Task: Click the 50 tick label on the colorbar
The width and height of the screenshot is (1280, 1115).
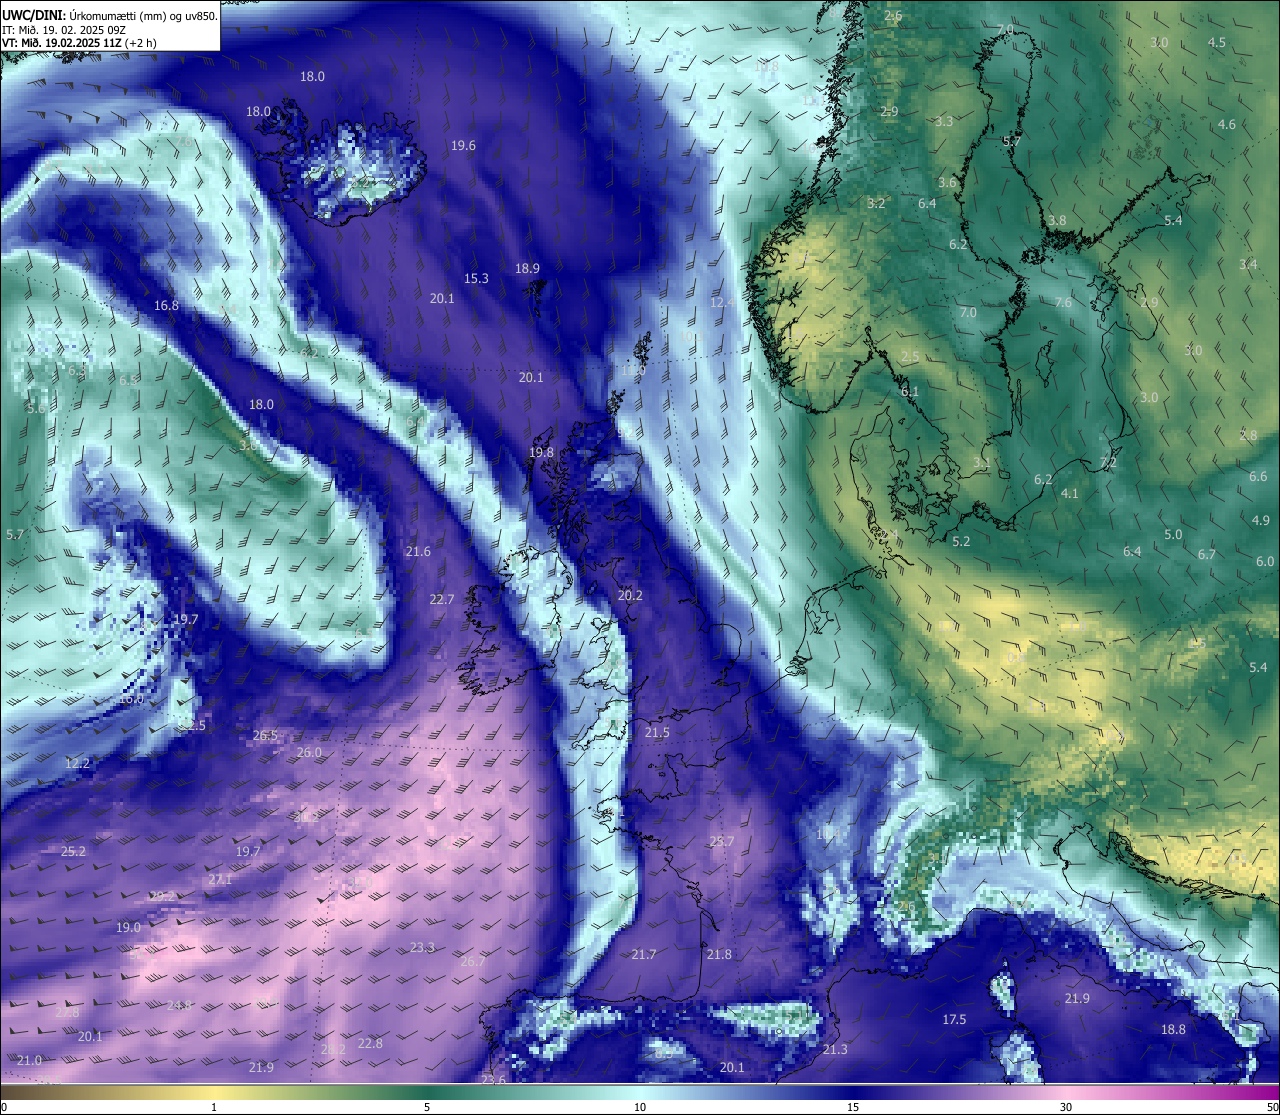Action: pos(1271,1107)
